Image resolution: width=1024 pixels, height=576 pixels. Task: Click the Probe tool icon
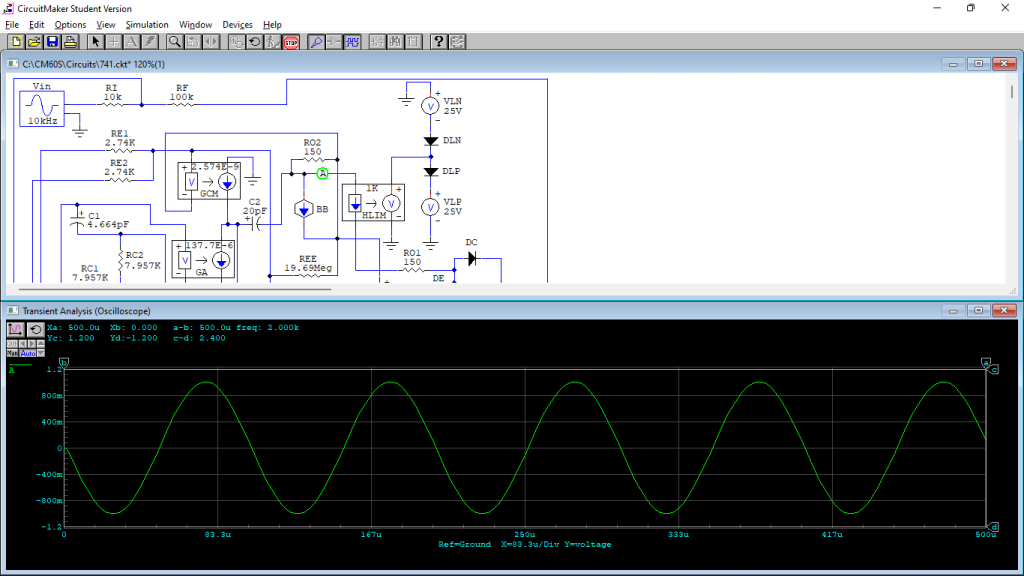pos(316,41)
